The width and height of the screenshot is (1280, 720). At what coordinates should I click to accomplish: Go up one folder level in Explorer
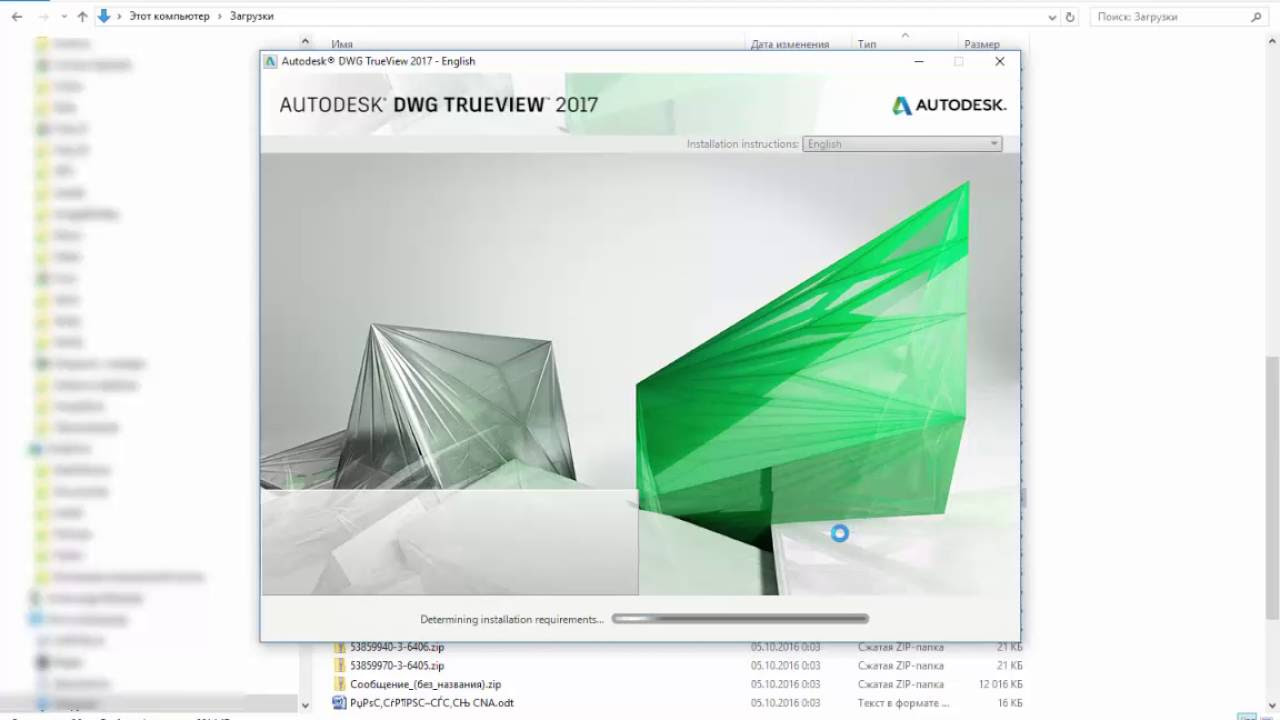click(x=83, y=17)
